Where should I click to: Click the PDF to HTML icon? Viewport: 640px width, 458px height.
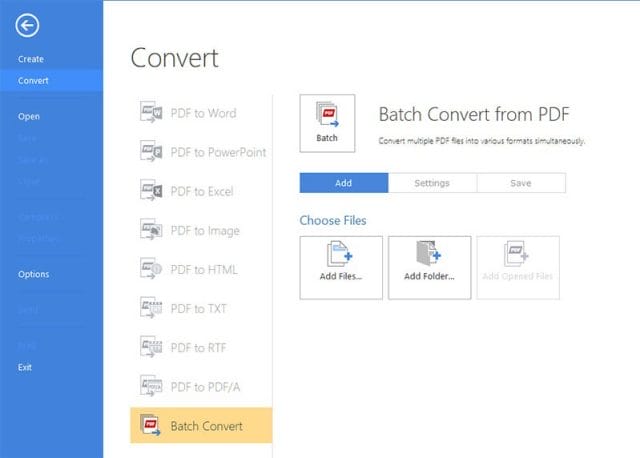coord(151,269)
